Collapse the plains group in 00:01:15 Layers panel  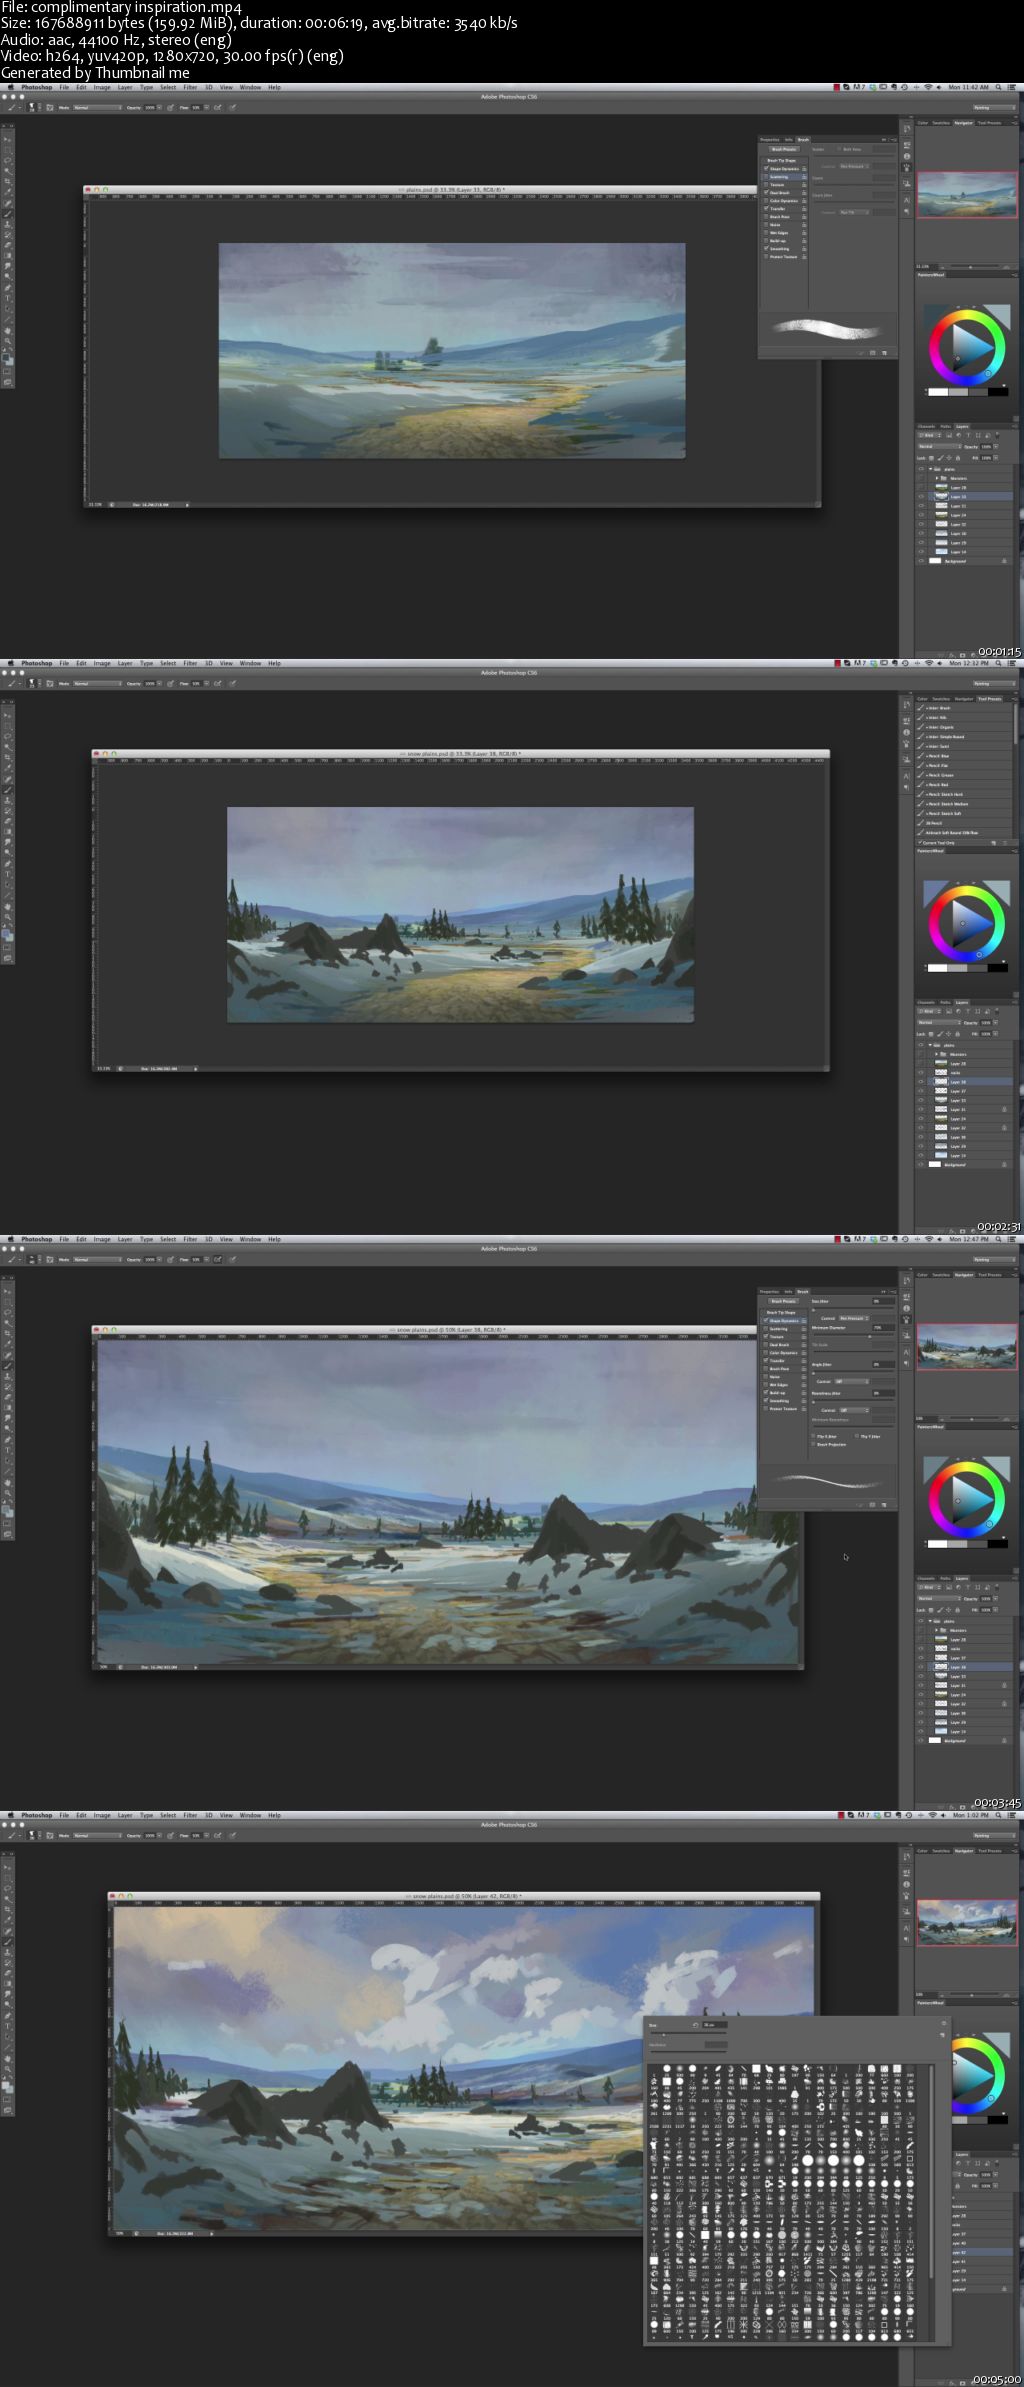[930, 469]
